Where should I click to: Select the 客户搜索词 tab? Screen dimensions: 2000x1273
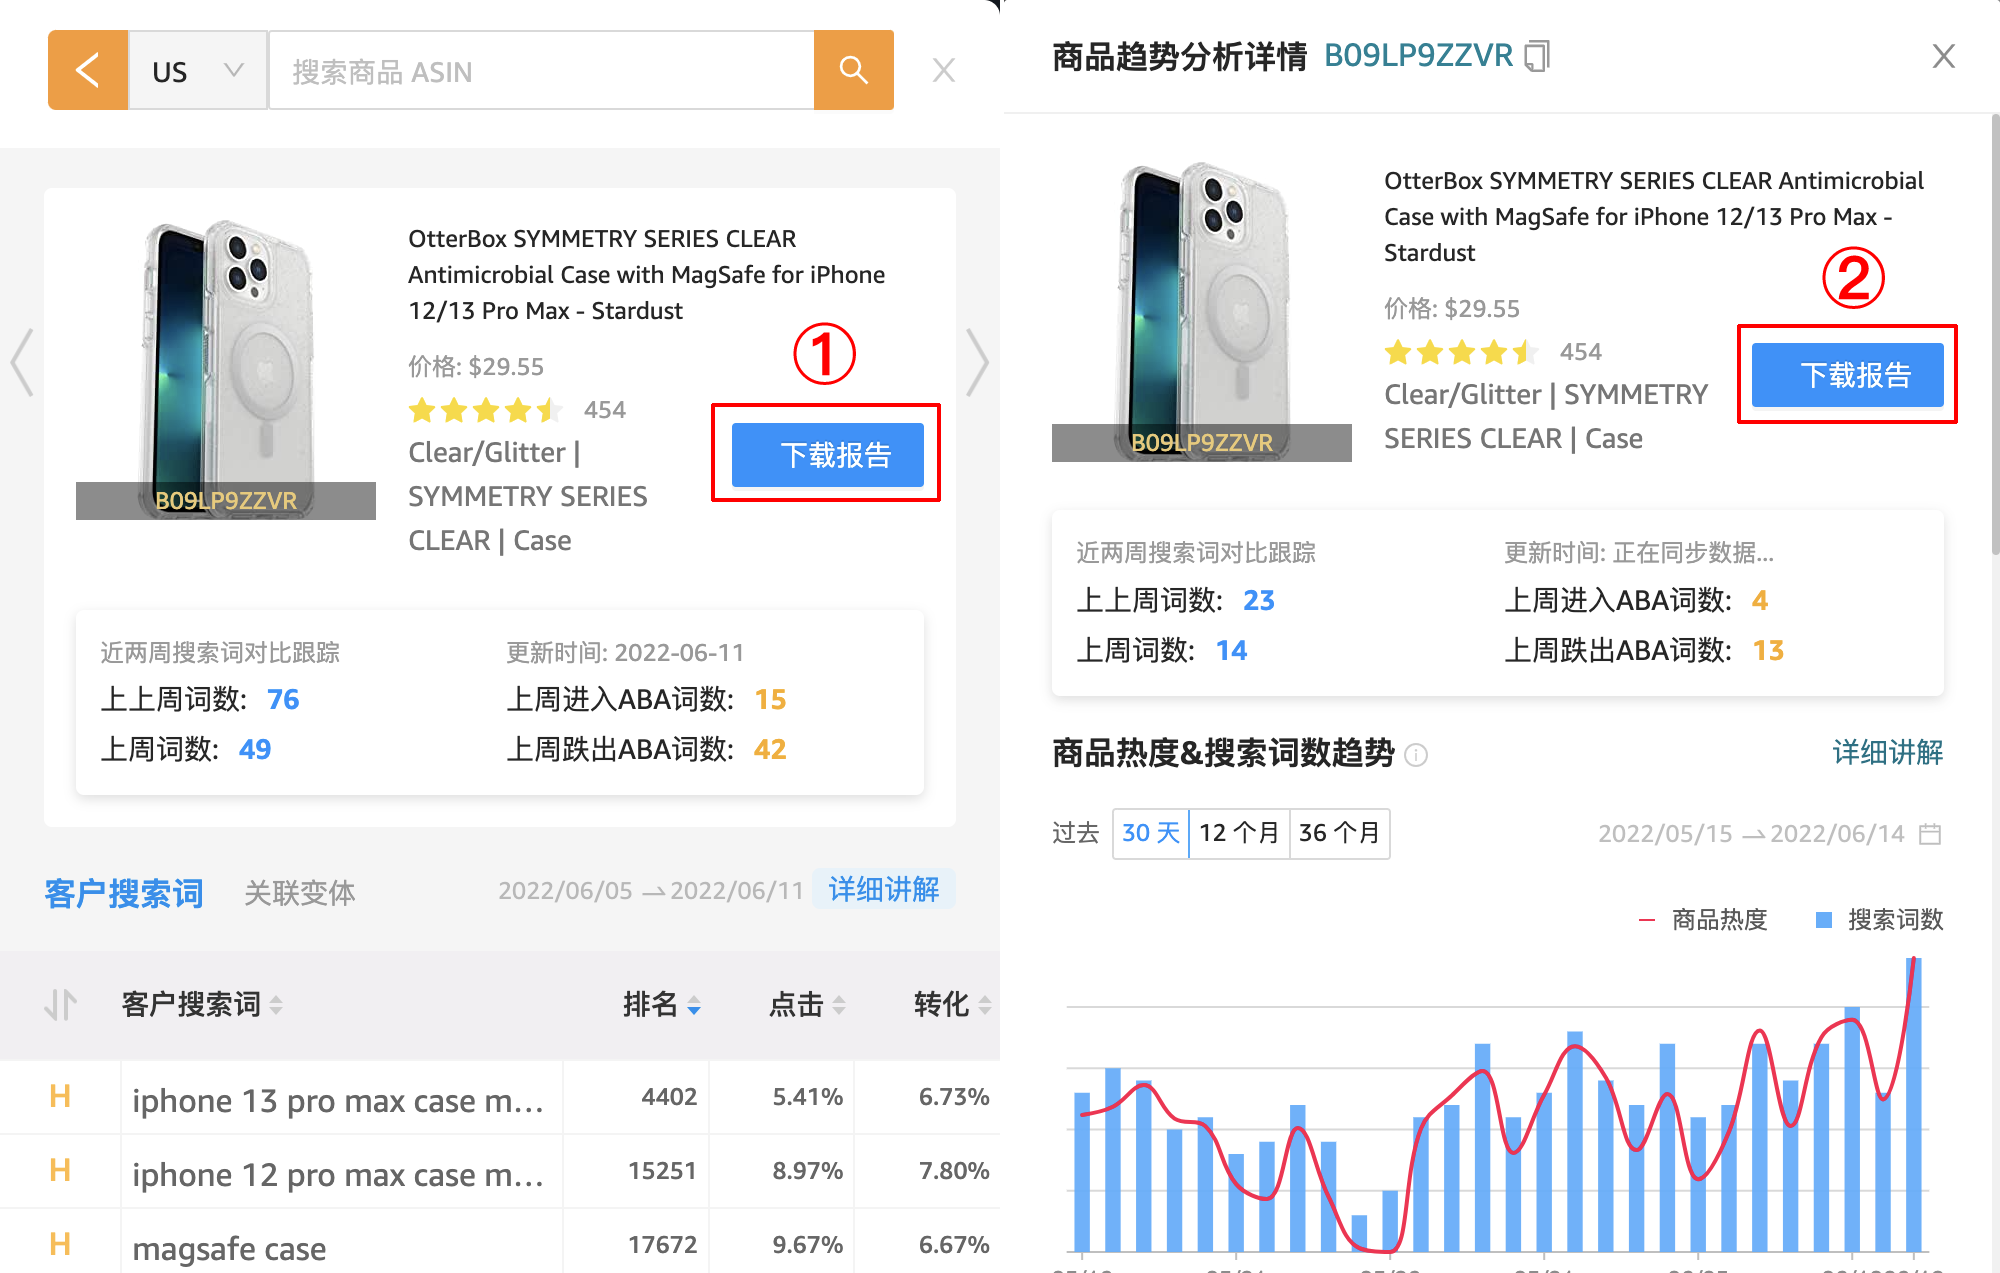tap(124, 893)
